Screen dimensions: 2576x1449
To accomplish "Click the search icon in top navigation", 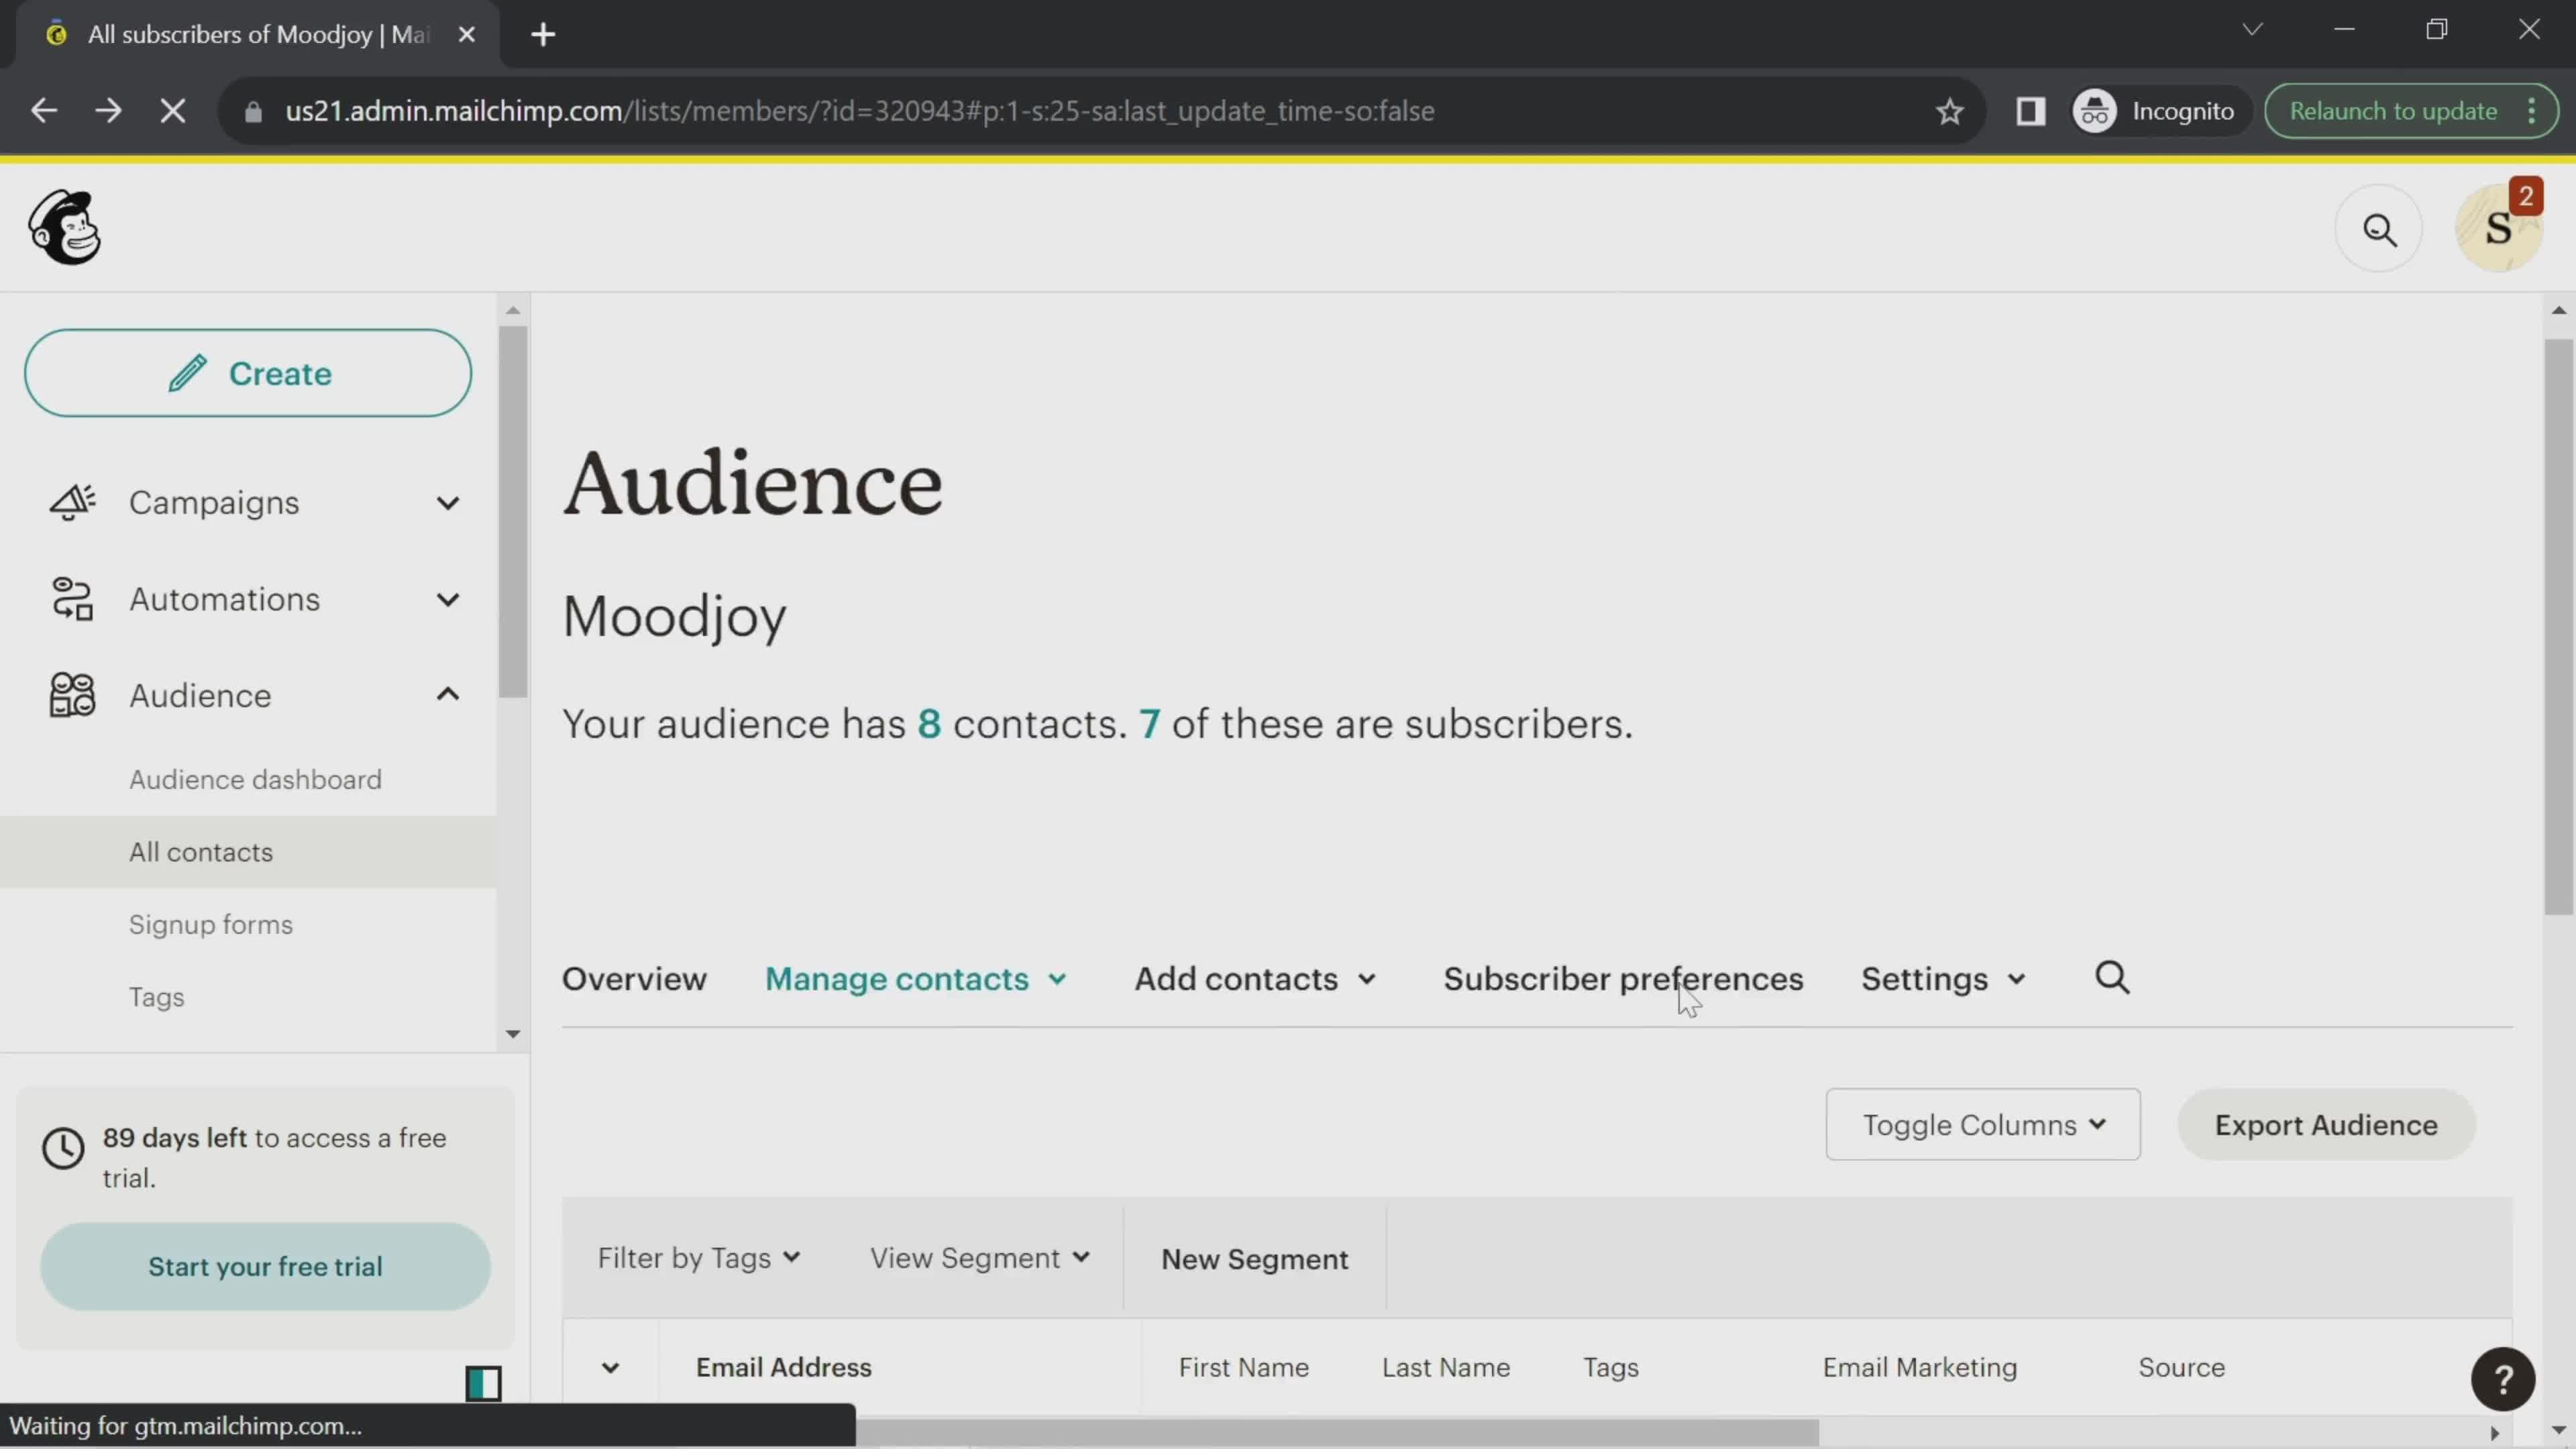I will click(2379, 227).
